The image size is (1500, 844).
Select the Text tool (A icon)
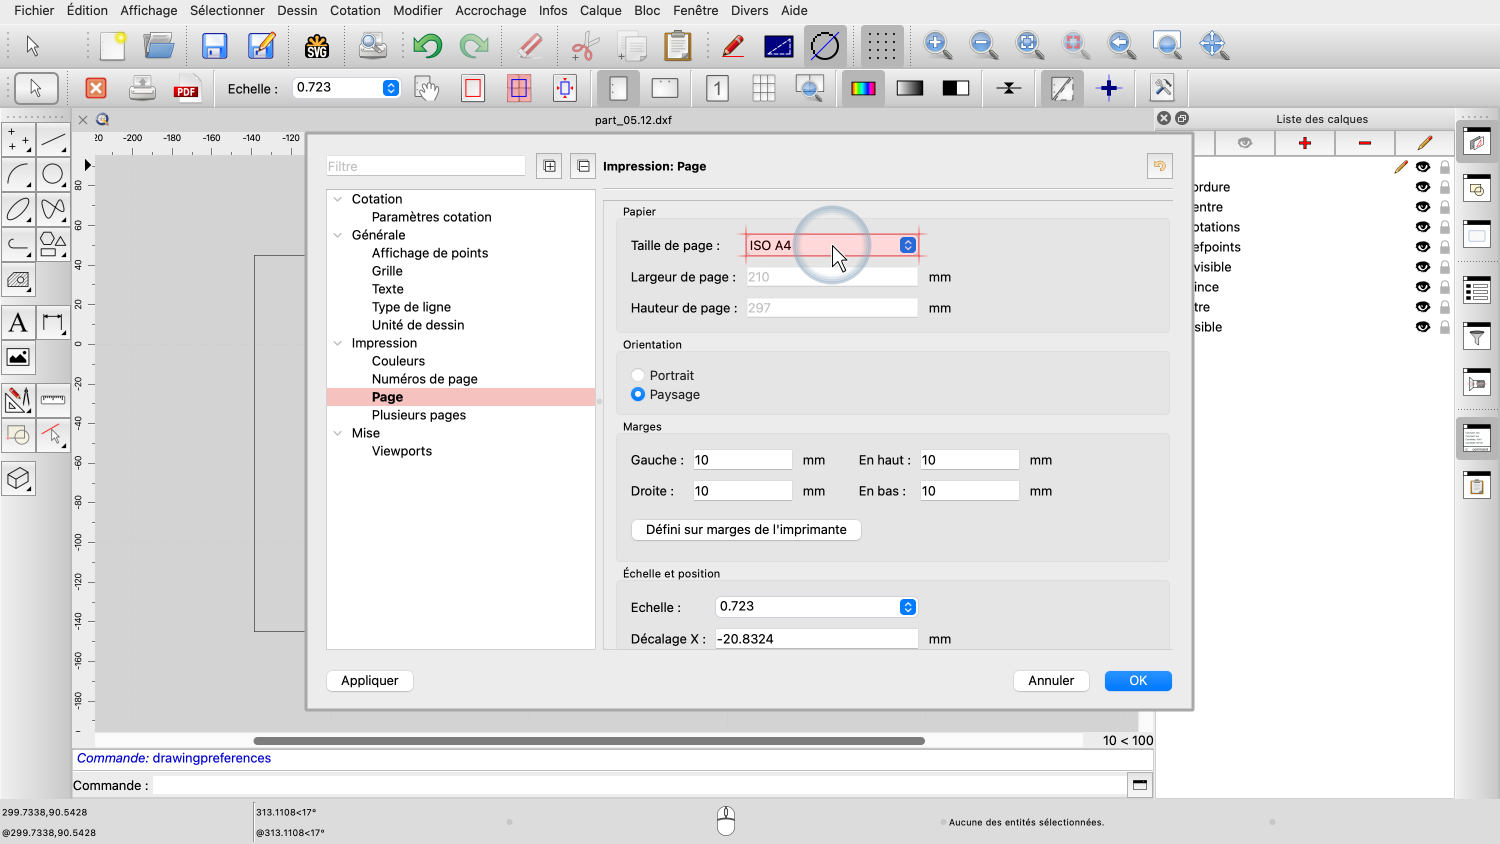pos(18,323)
